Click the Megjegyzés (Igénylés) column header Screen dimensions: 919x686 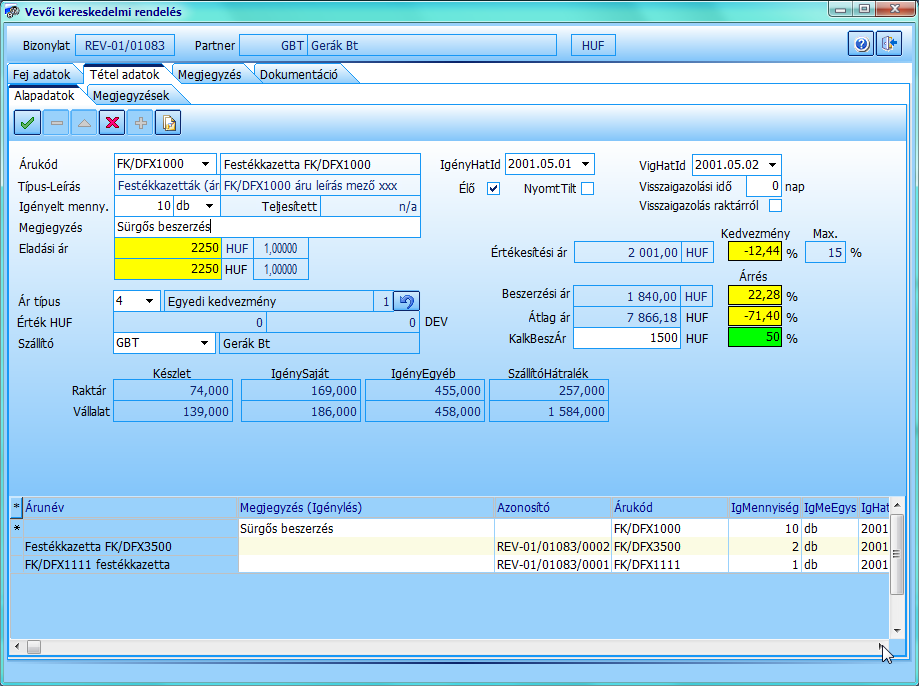(366, 507)
